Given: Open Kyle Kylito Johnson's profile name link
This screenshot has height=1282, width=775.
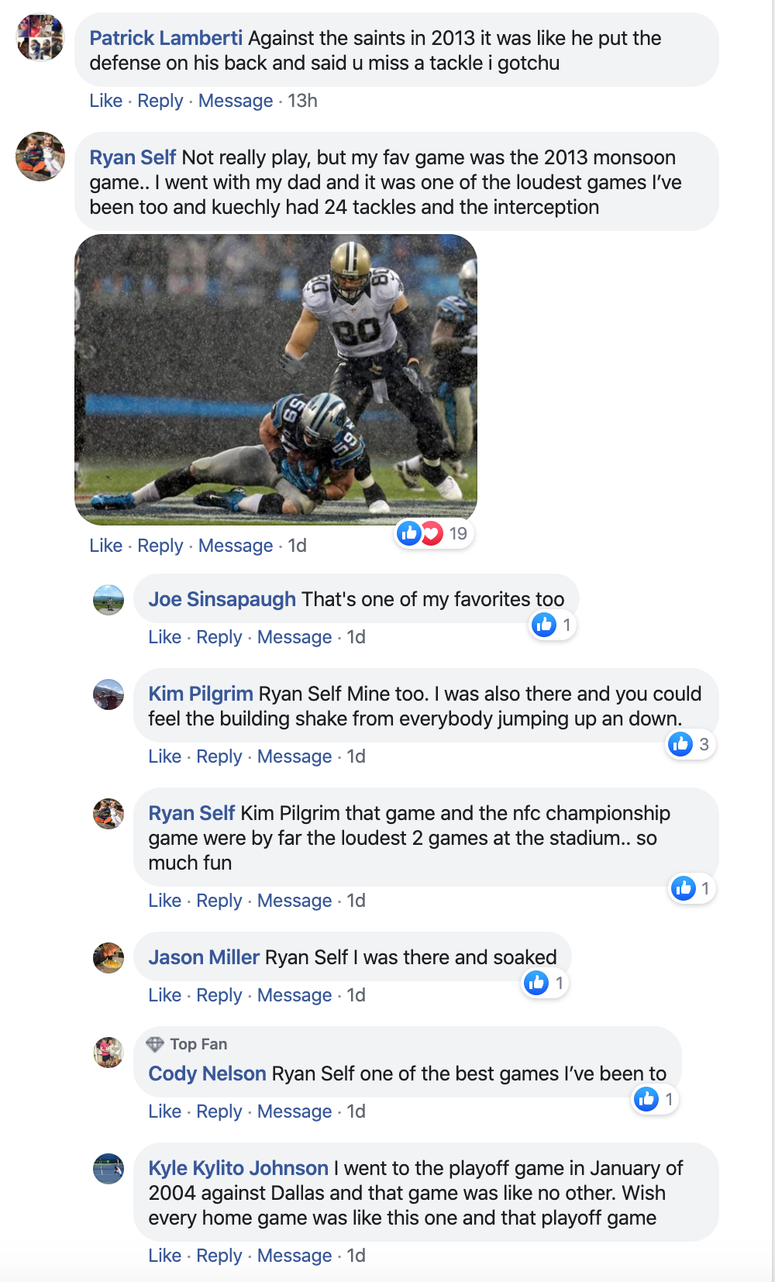Looking at the screenshot, I should [238, 1168].
